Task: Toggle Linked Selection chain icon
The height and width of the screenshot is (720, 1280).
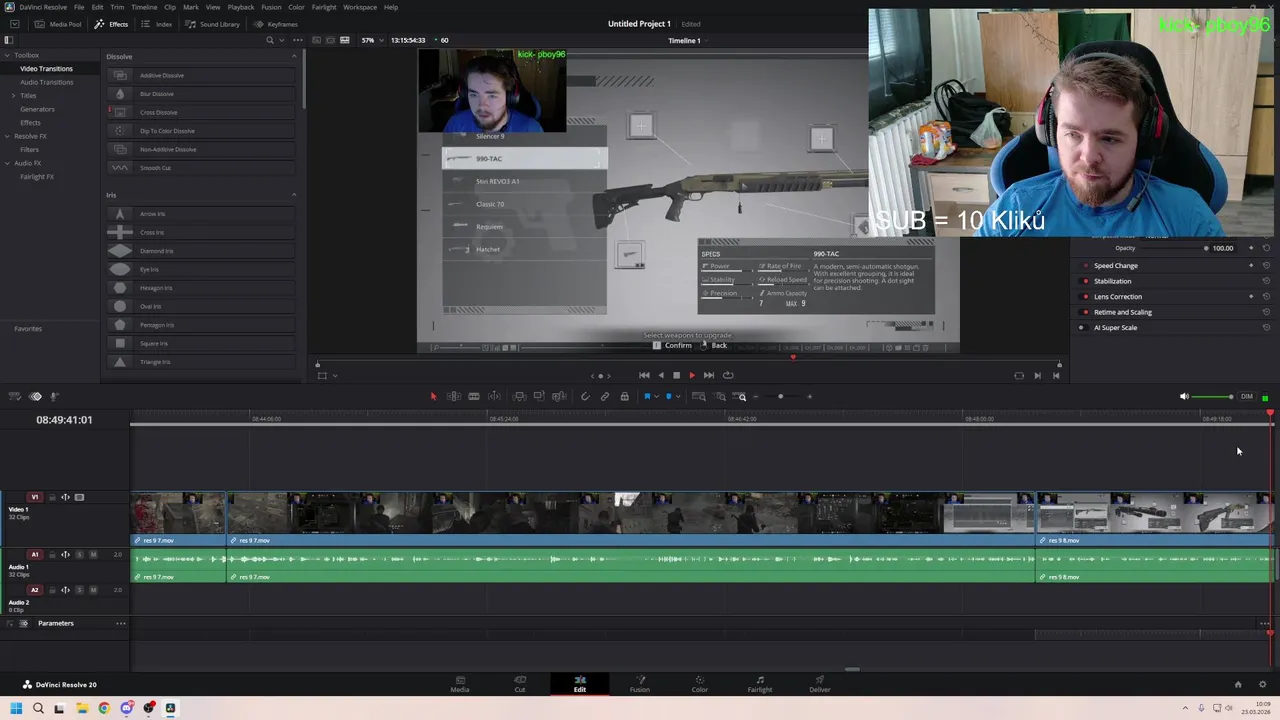Action: click(x=605, y=397)
